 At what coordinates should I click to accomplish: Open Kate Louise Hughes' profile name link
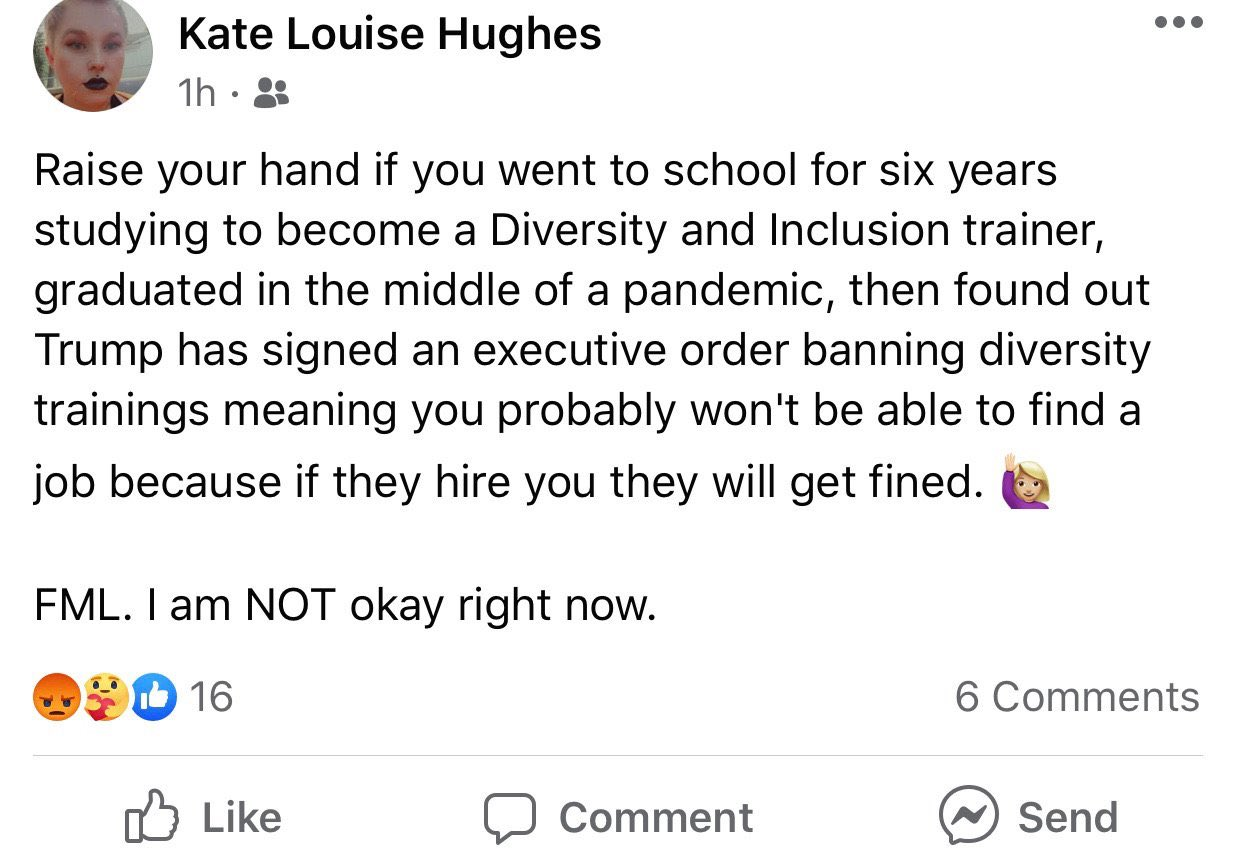[x=390, y=34]
